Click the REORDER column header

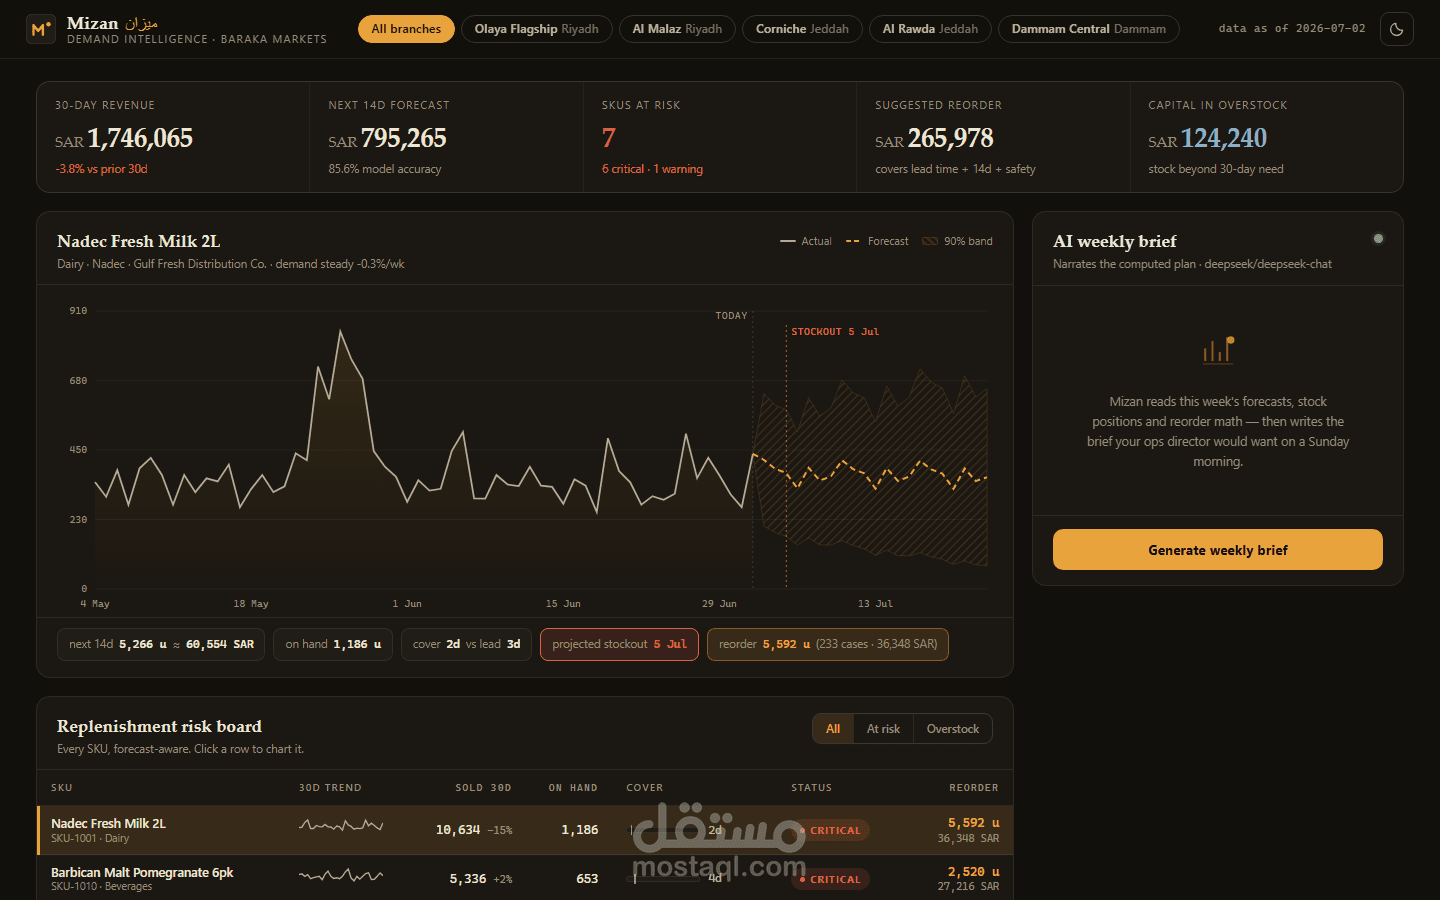pyautogui.click(x=974, y=788)
